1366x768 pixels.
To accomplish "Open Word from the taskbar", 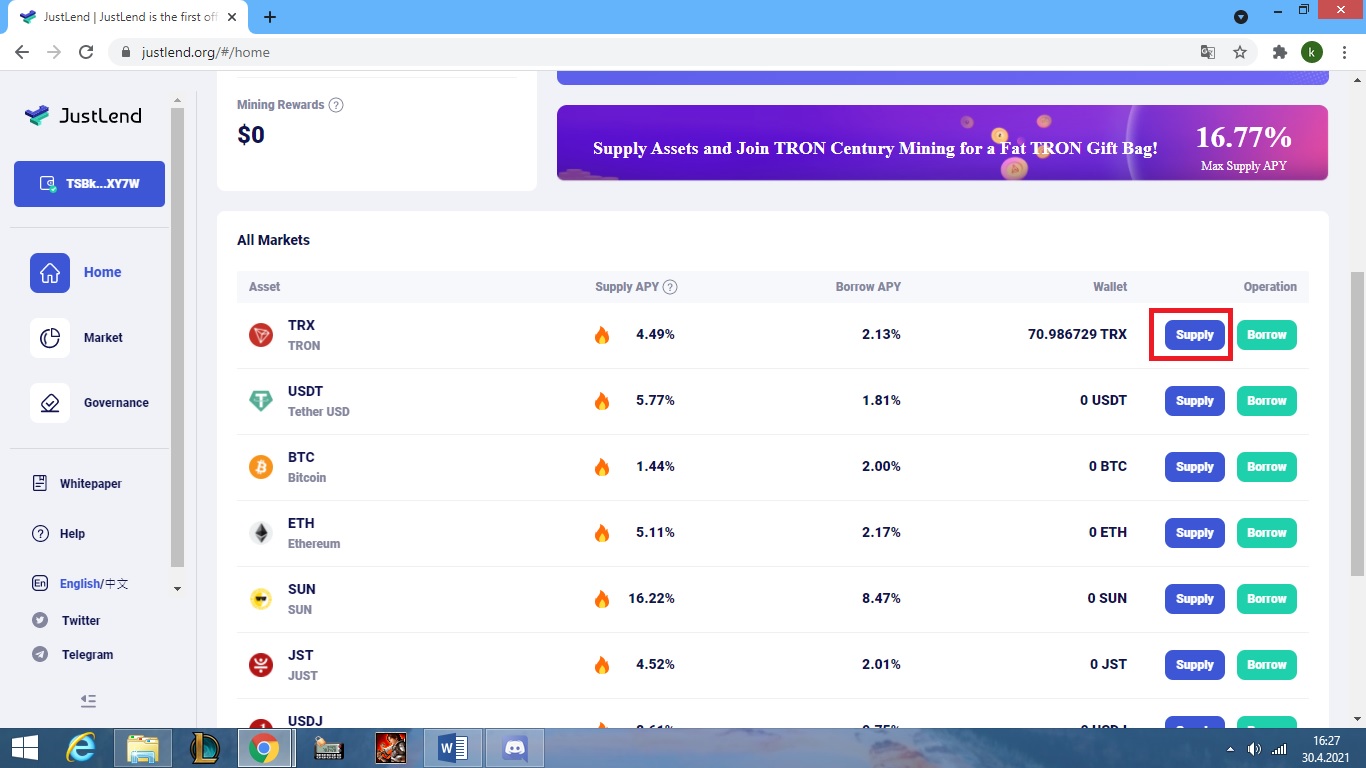I will pyautogui.click(x=453, y=748).
